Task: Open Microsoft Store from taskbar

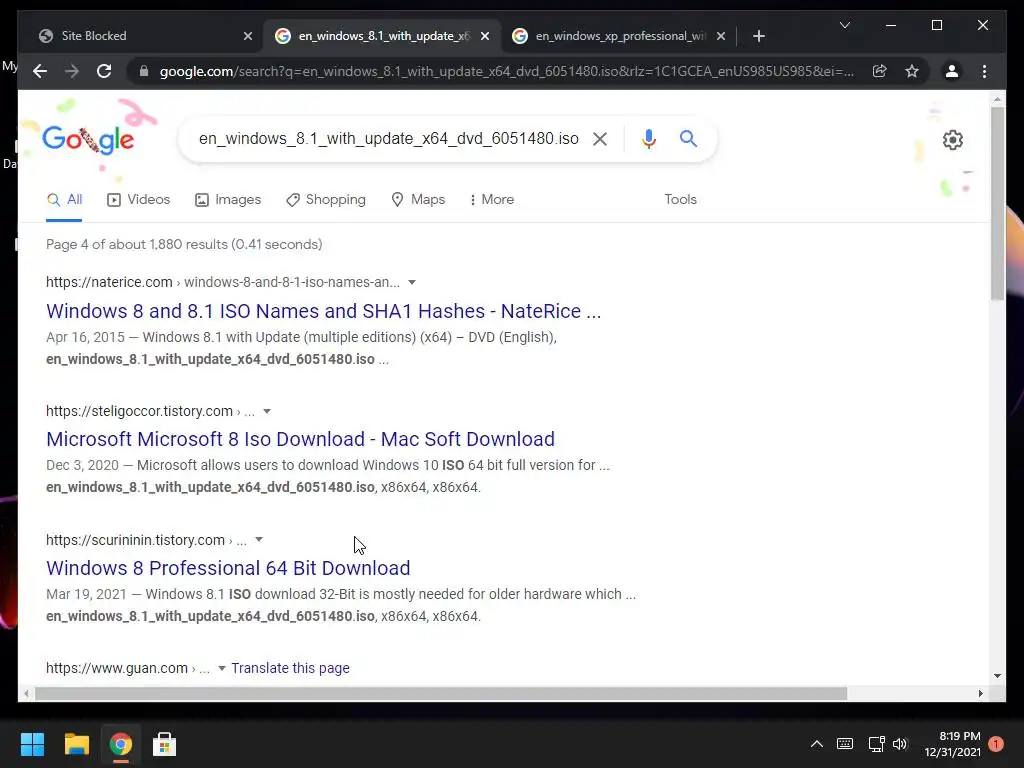Action: click(x=165, y=744)
